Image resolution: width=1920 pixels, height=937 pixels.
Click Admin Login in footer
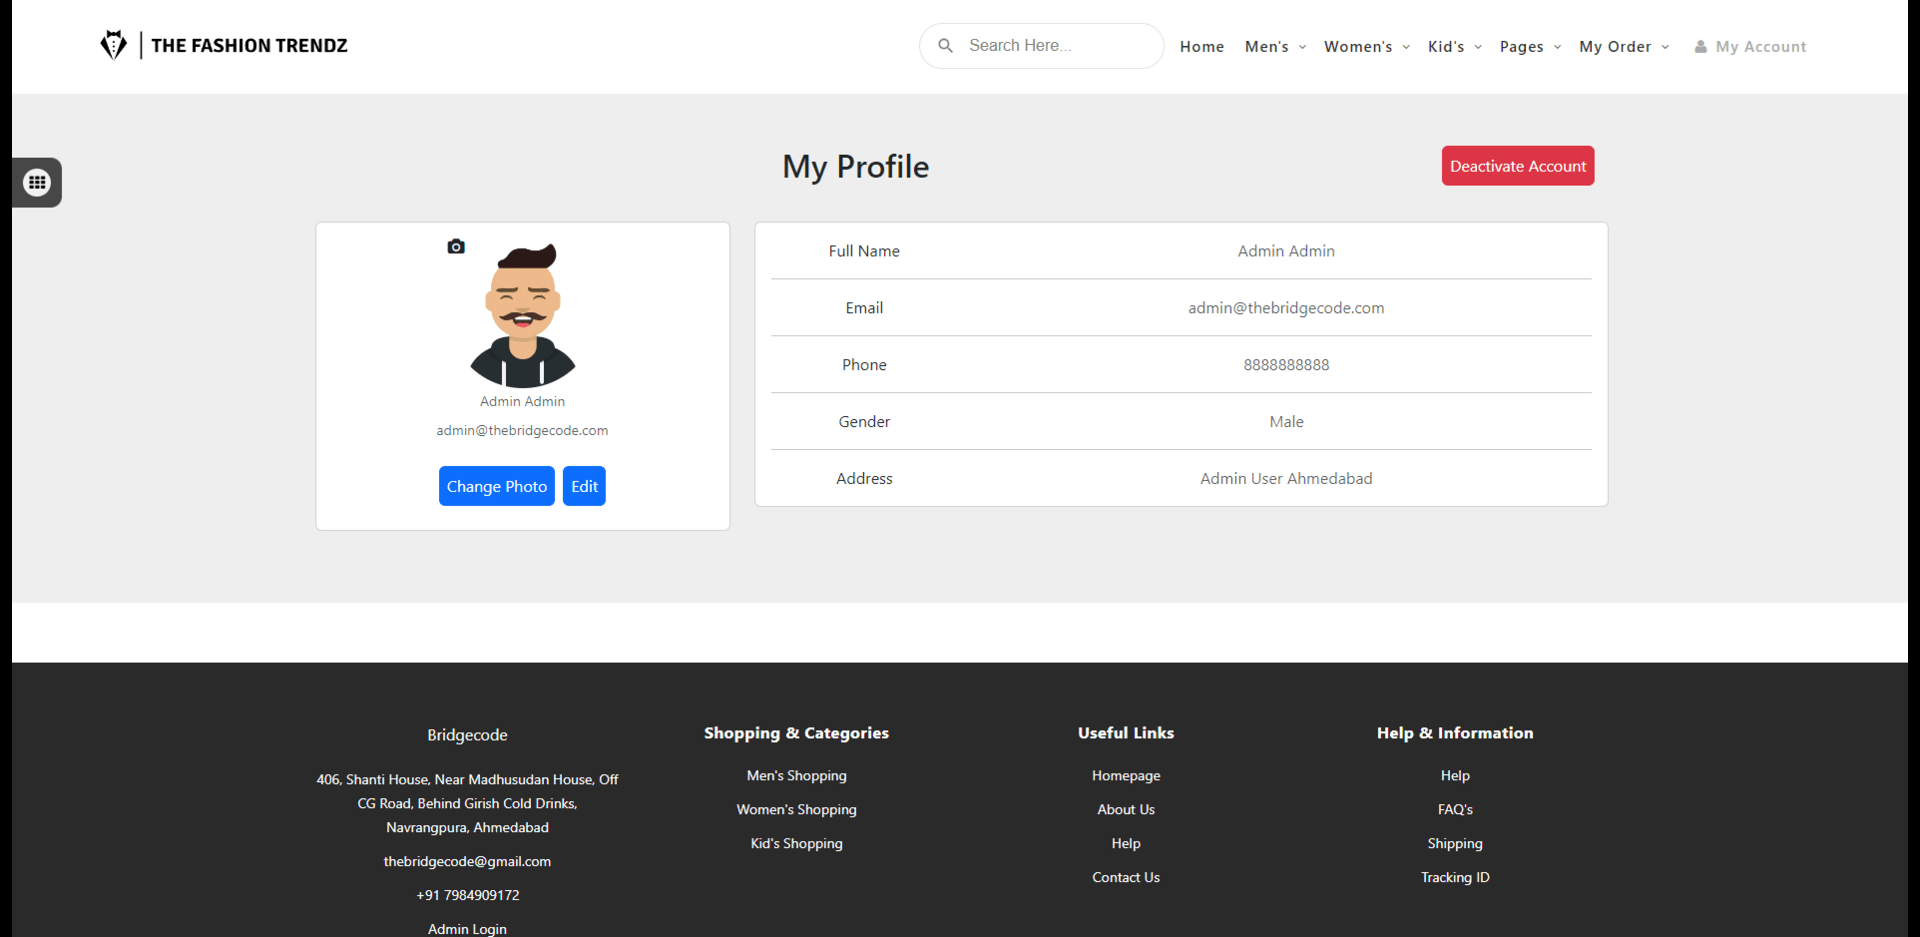[x=467, y=929]
